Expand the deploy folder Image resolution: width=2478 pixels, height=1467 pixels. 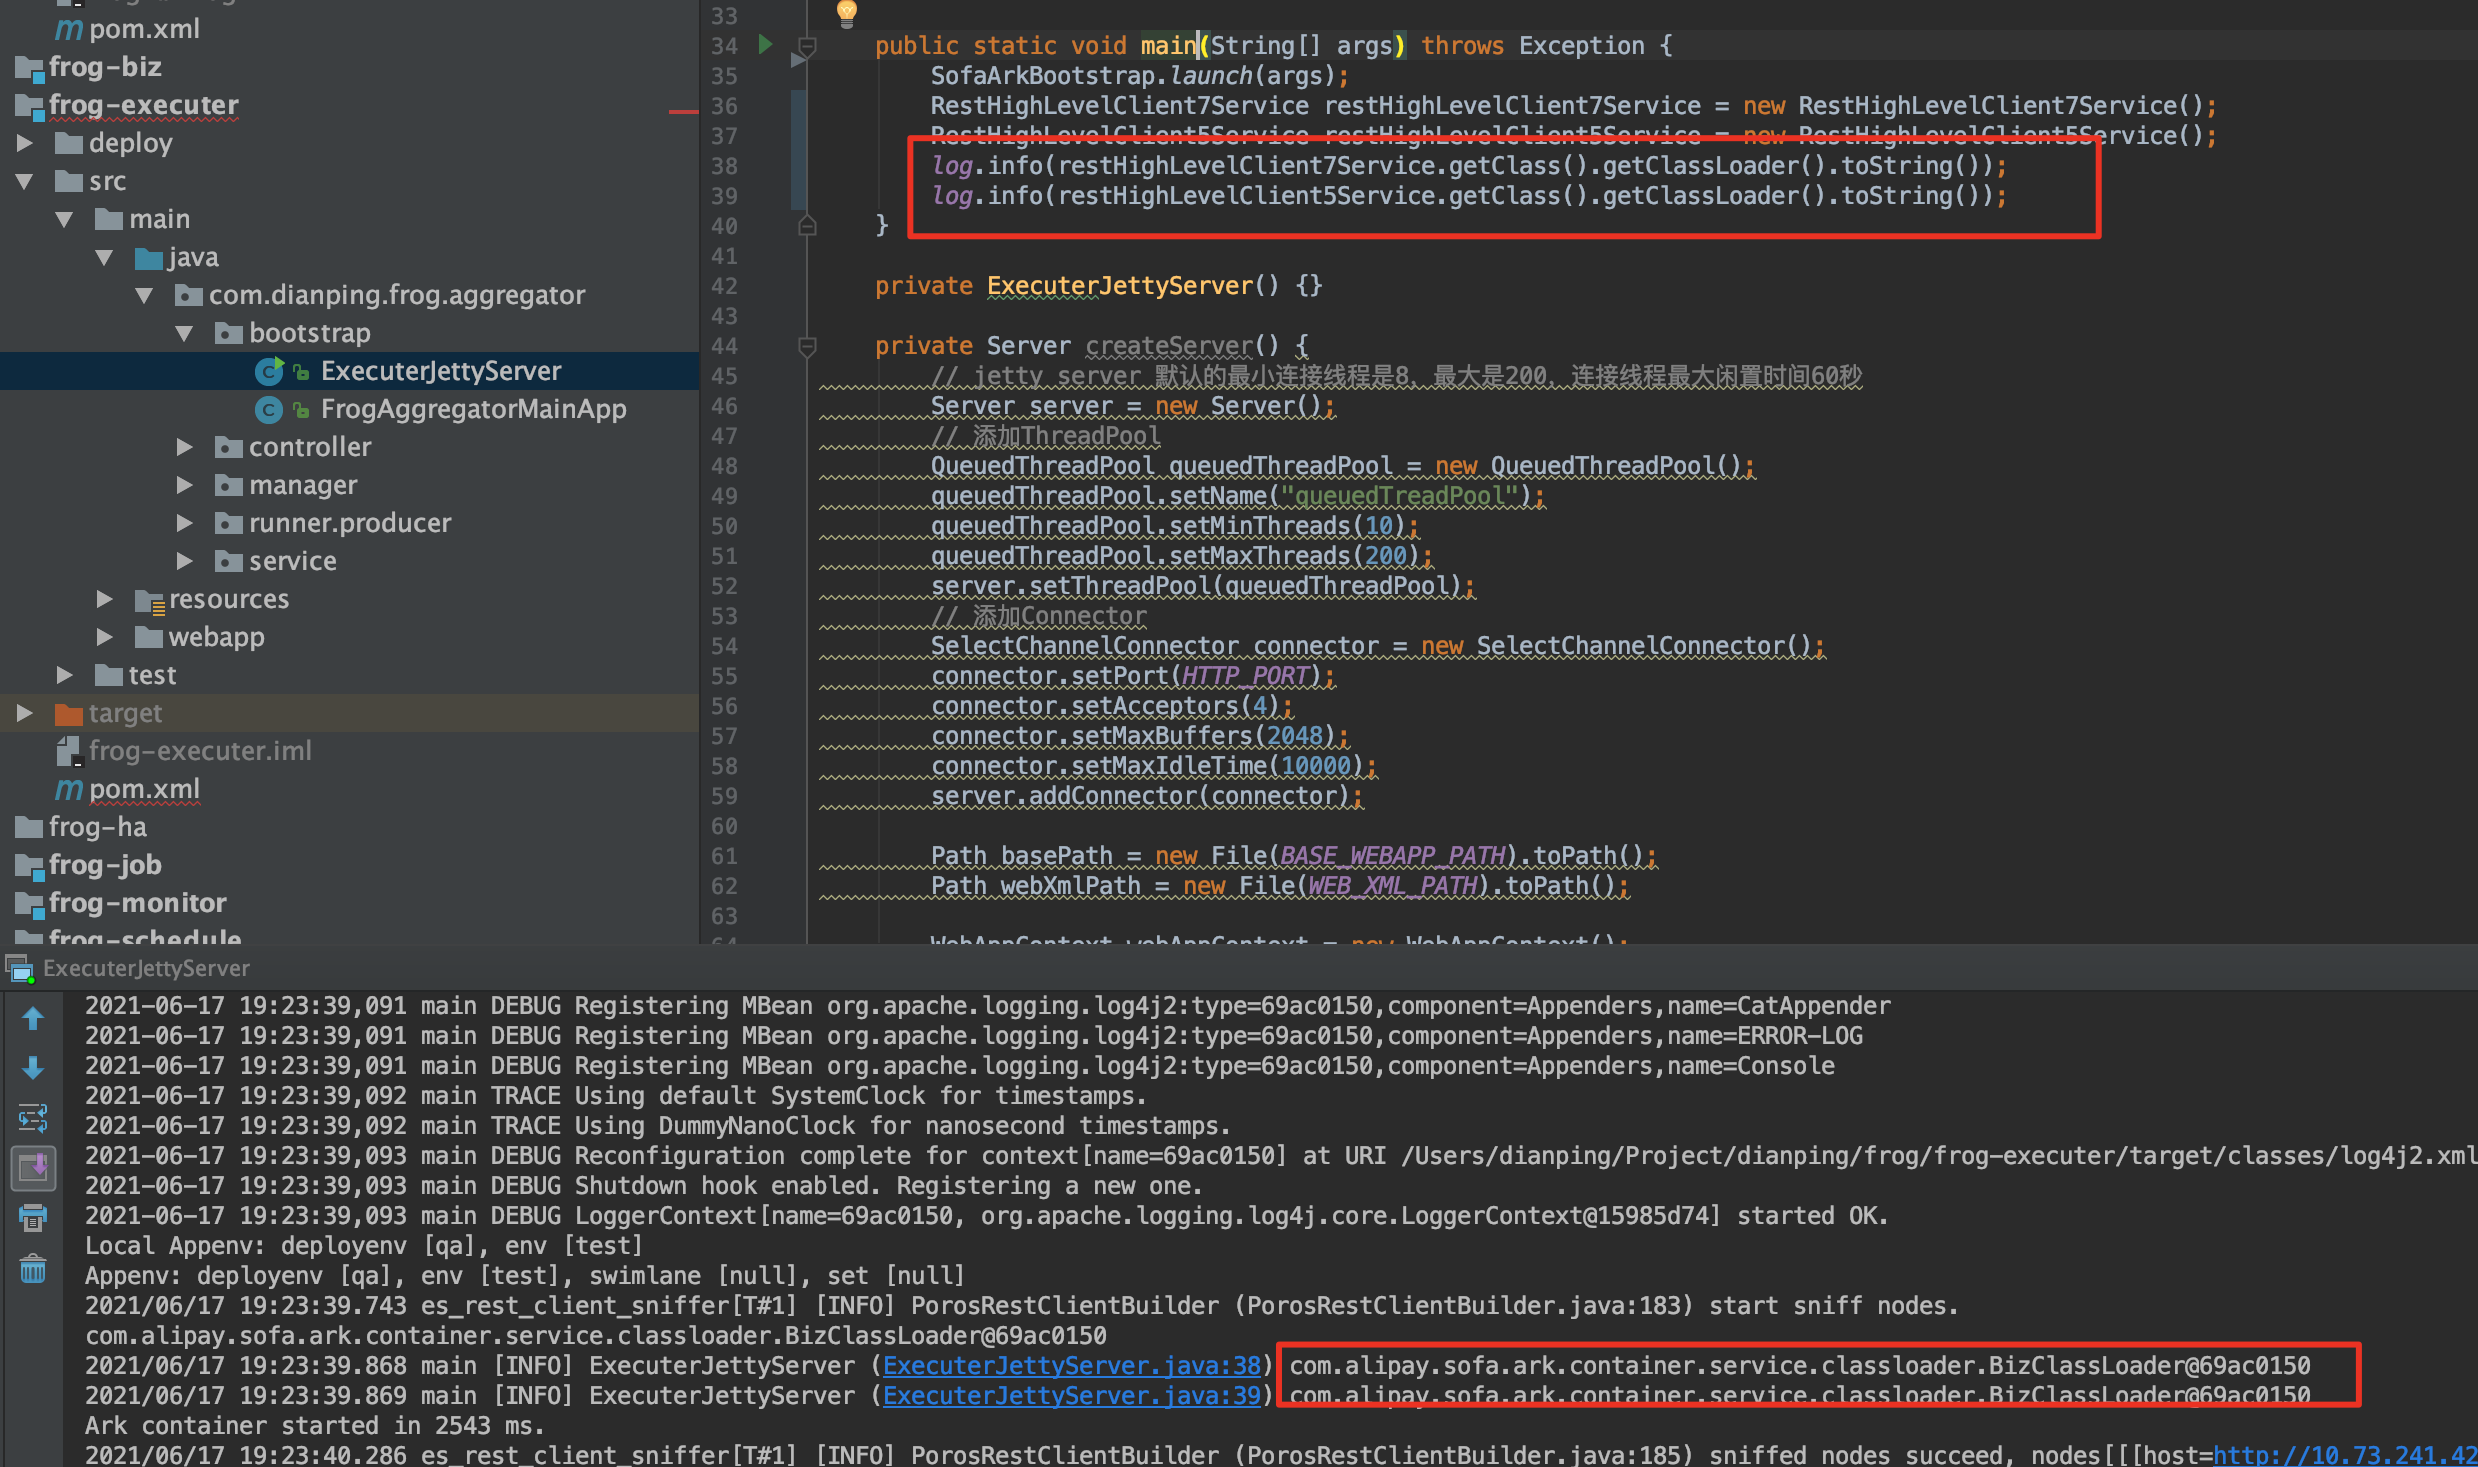tap(25, 142)
